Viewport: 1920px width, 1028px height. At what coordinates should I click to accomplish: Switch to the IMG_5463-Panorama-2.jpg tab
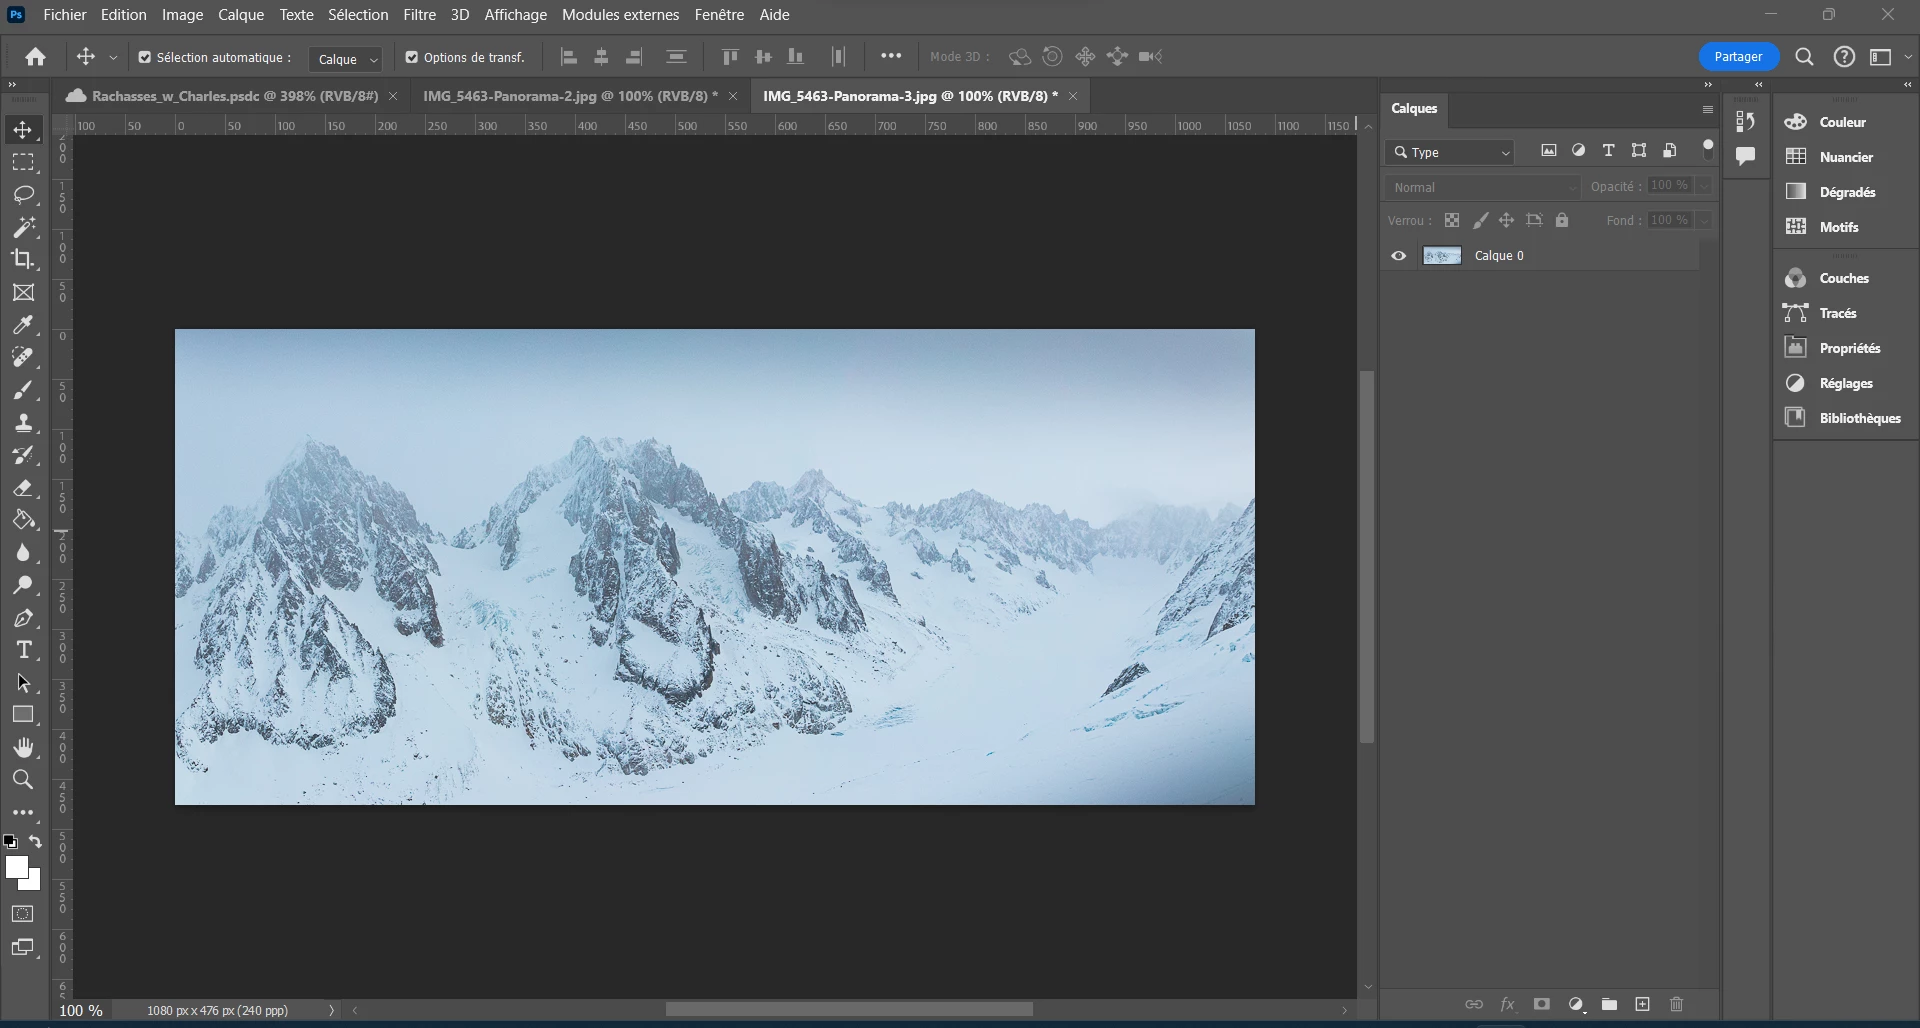(569, 96)
